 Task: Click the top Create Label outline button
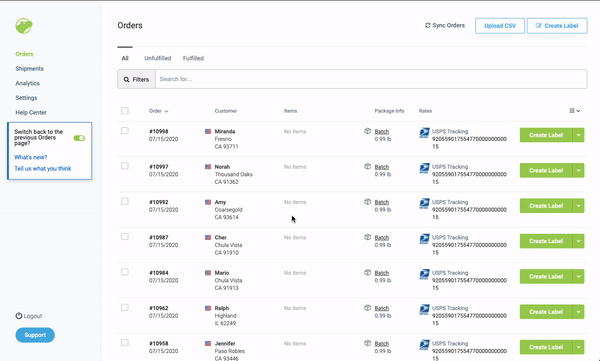tap(557, 26)
